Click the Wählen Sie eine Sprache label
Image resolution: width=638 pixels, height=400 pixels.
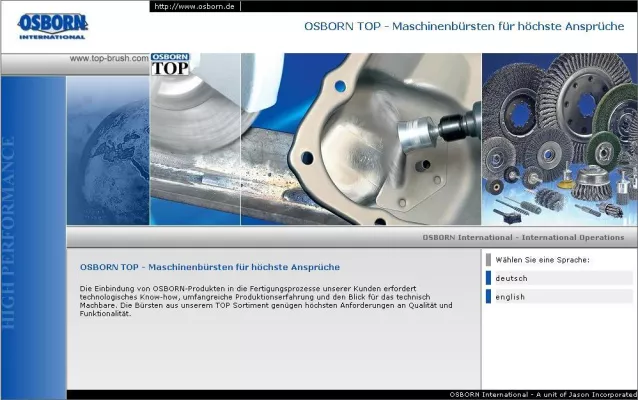click(542, 260)
